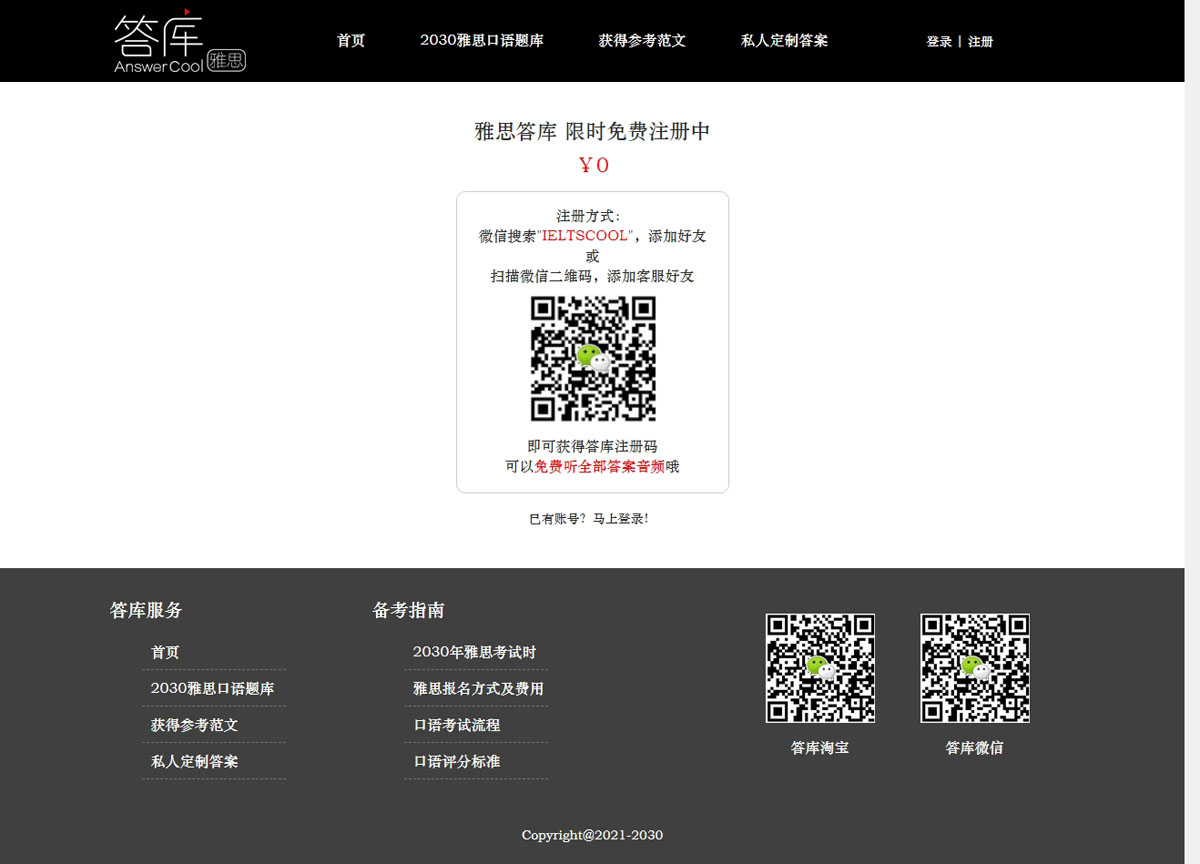This screenshot has height=864, width=1200.
Task: Click the red 免费听全部答案音频 text
Action: (x=600, y=466)
